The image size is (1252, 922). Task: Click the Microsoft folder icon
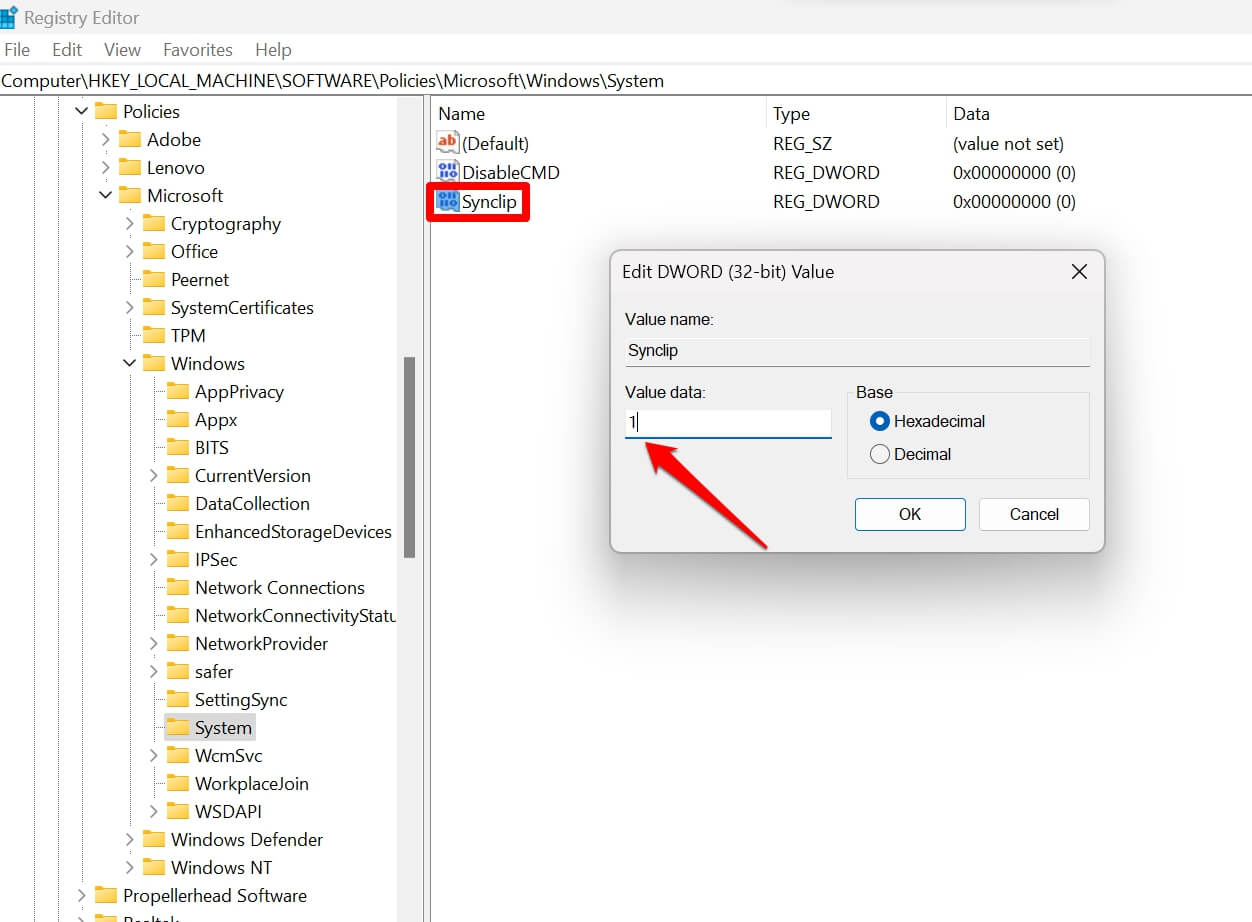[x=130, y=194]
